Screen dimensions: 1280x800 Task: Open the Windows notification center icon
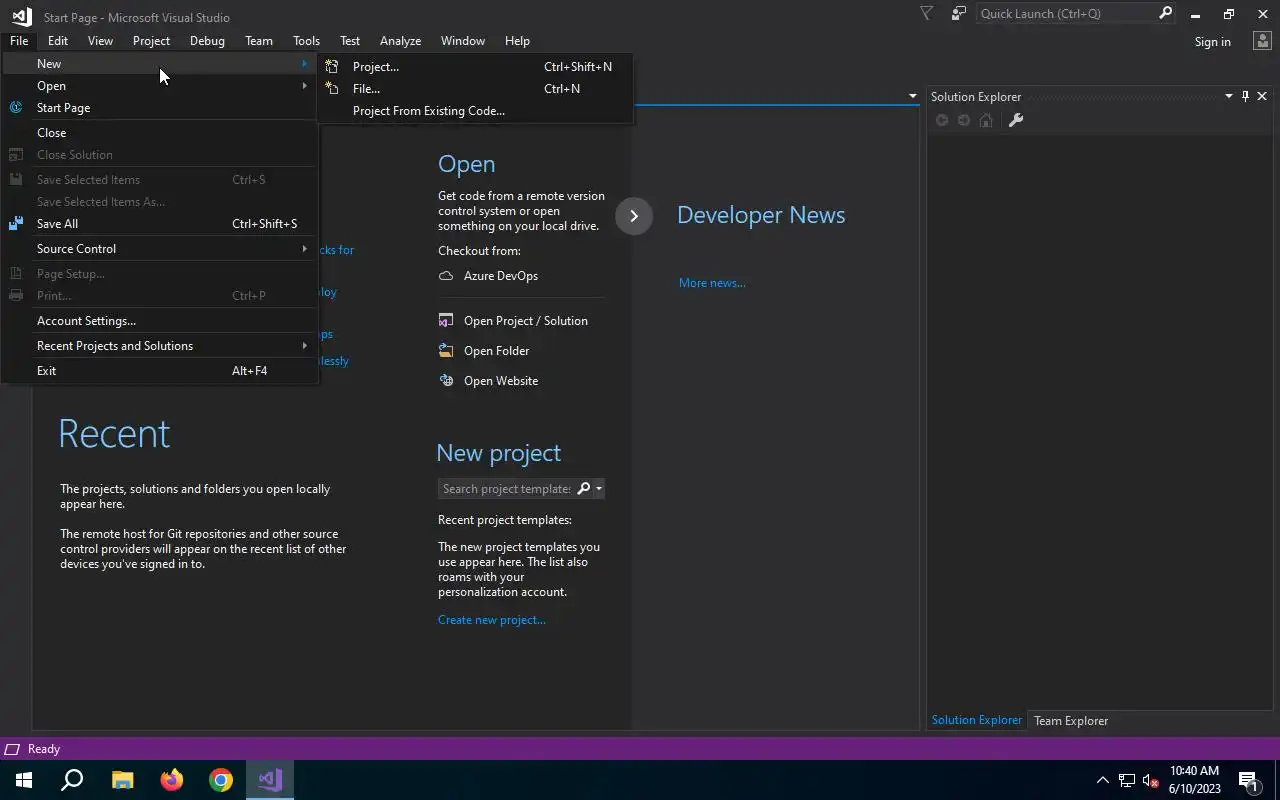click(1249, 780)
